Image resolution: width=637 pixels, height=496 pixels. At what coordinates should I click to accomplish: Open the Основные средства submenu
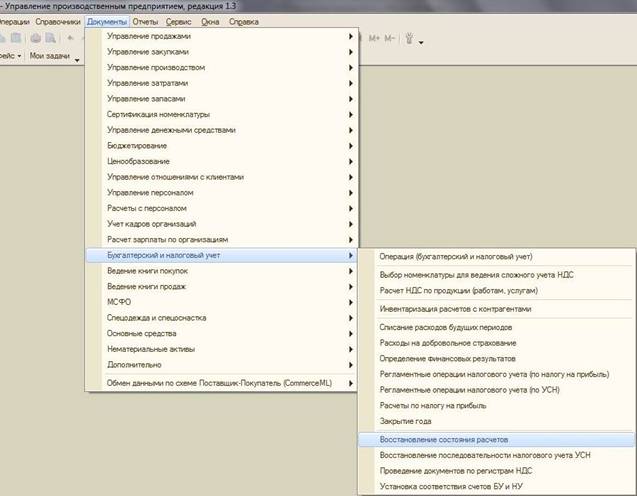coord(222,334)
